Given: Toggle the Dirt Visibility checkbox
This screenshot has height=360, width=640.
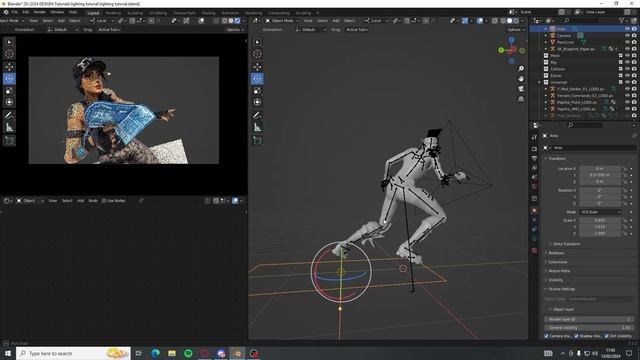Looking at the screenshot, I should [x=607, y=336].
